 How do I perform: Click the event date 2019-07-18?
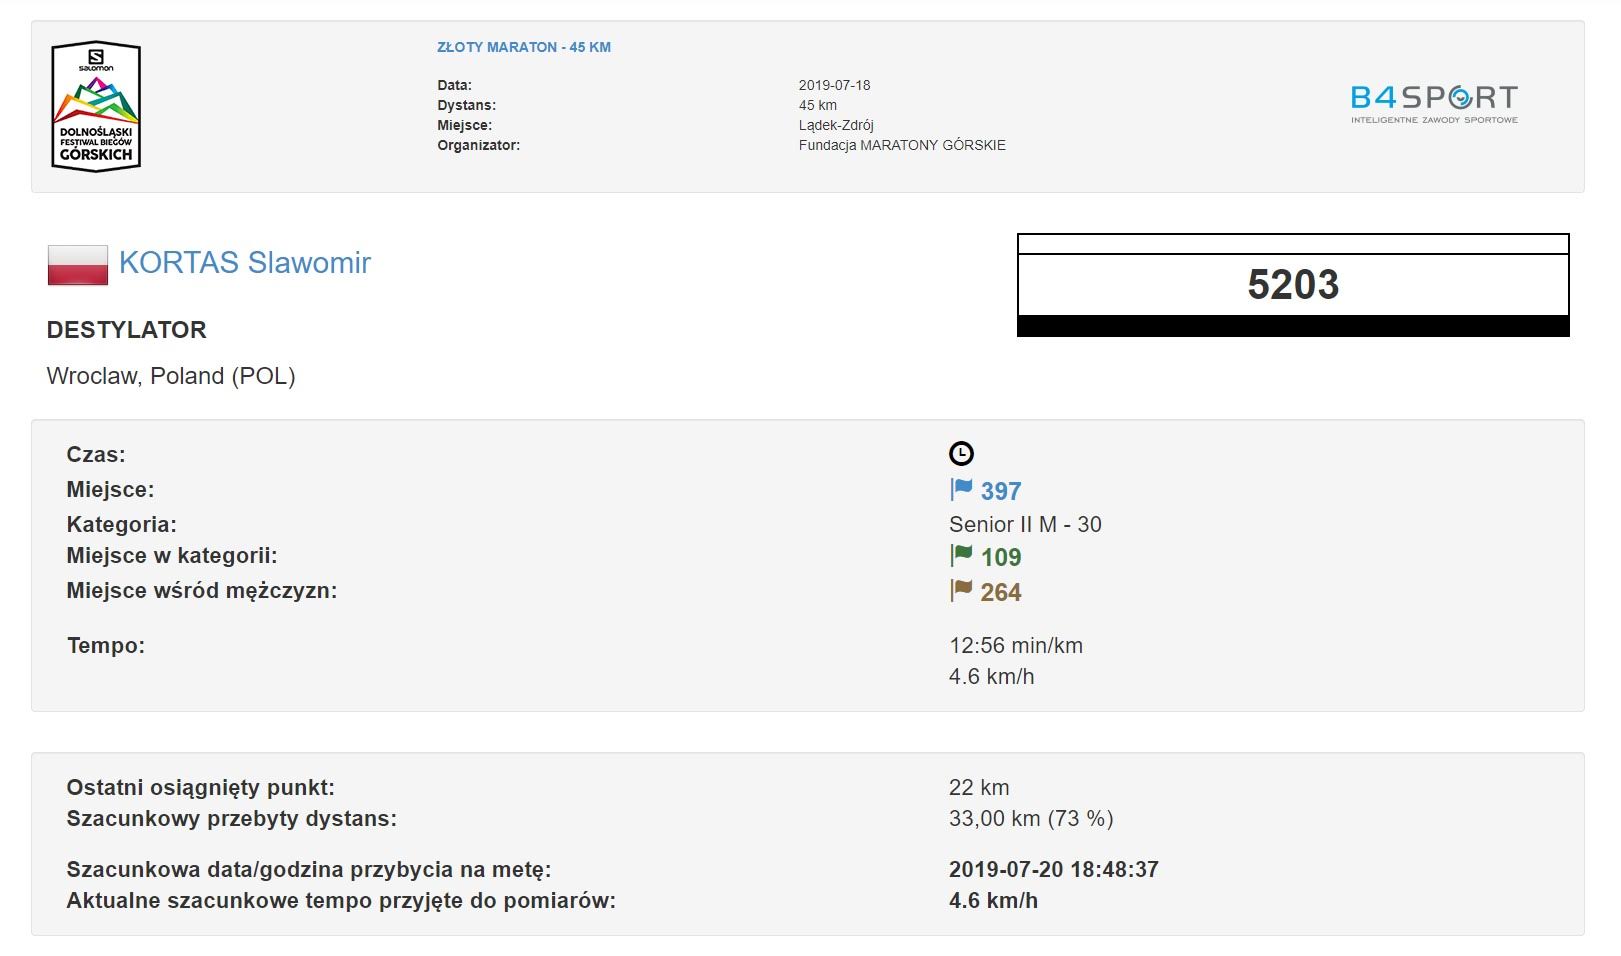[834, 85]
